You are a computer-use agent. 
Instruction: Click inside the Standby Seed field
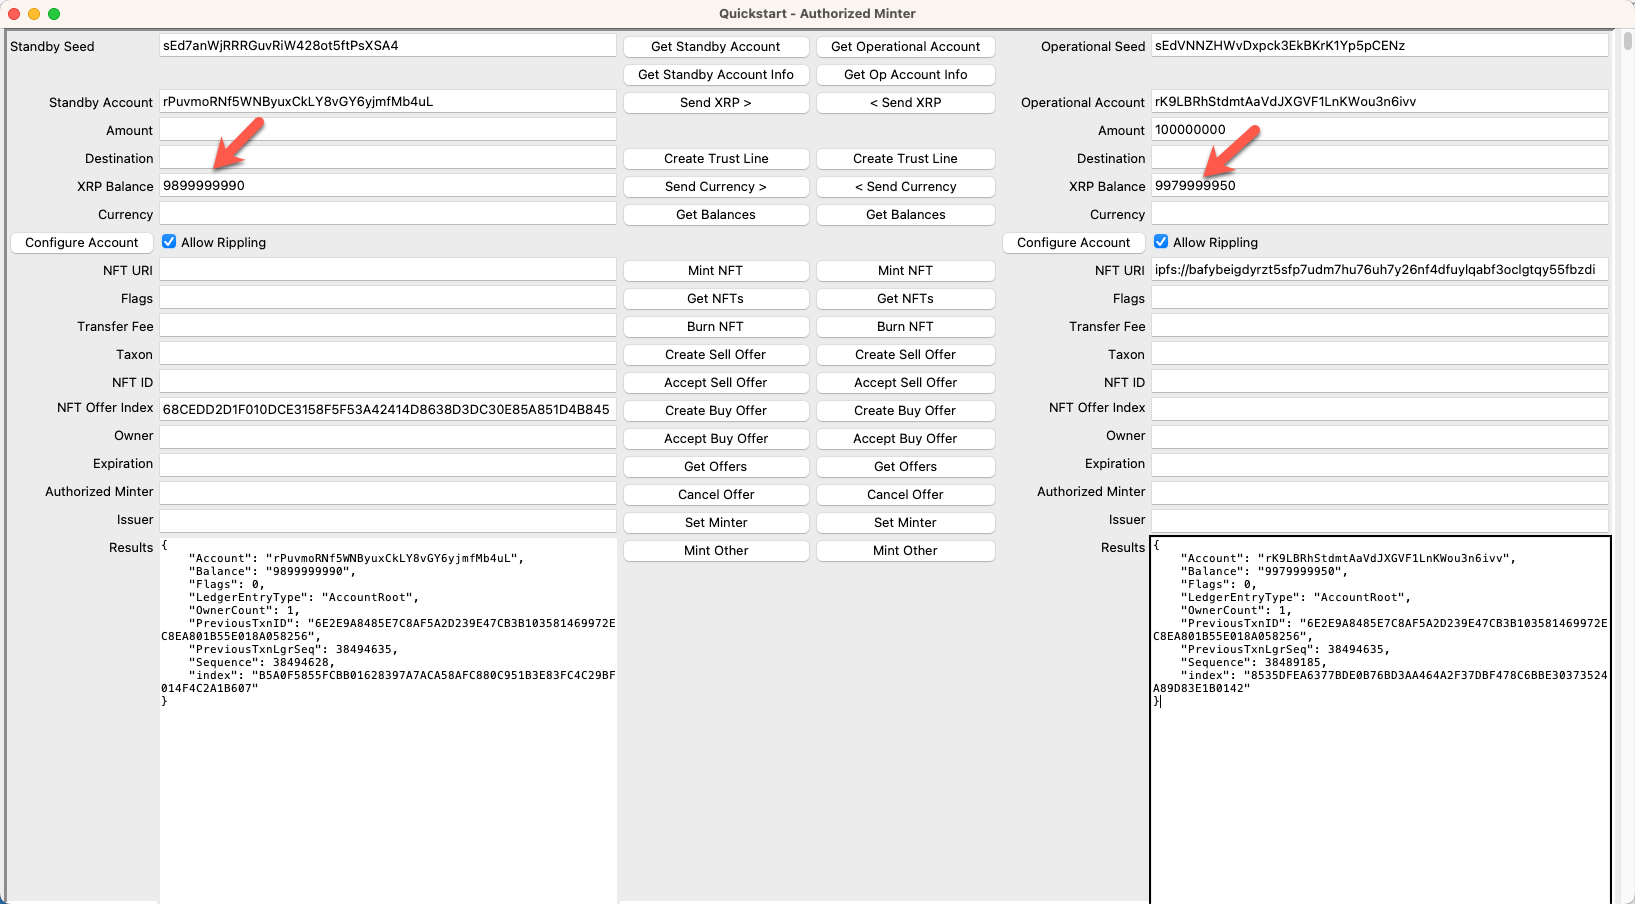pyautogui.click(x=388, y=45)
